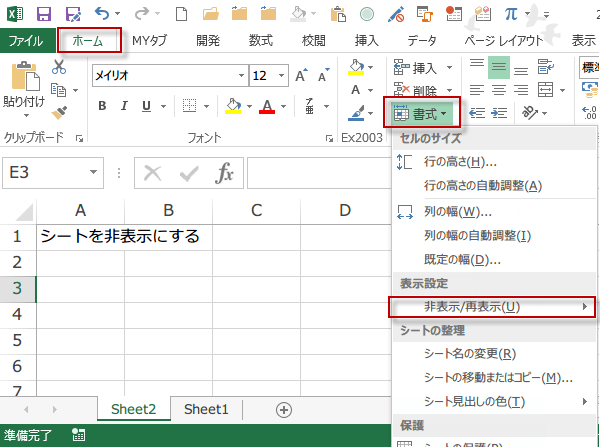Align text right
Viewport: 600px width, 447px height.
(x=521, y=90)
